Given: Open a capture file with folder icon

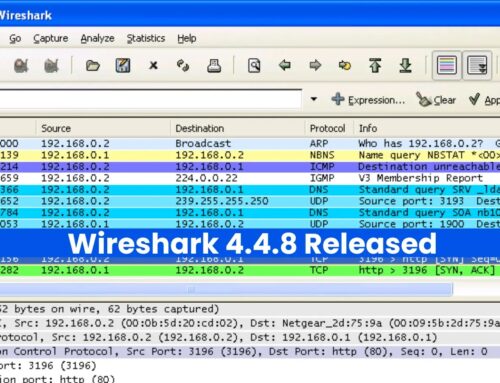Looking at the screenshot, I should coord(93,66).
